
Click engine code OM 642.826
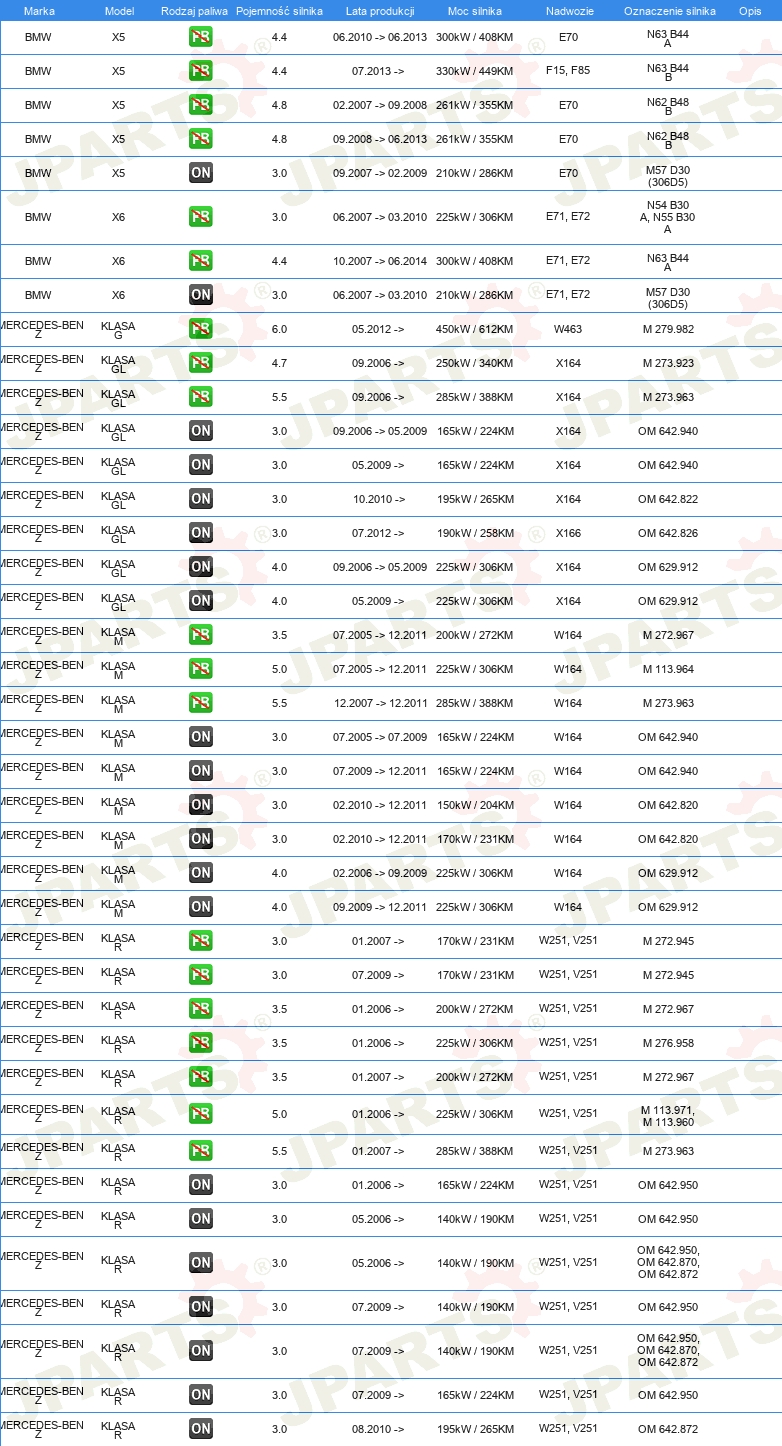point(668,533)
